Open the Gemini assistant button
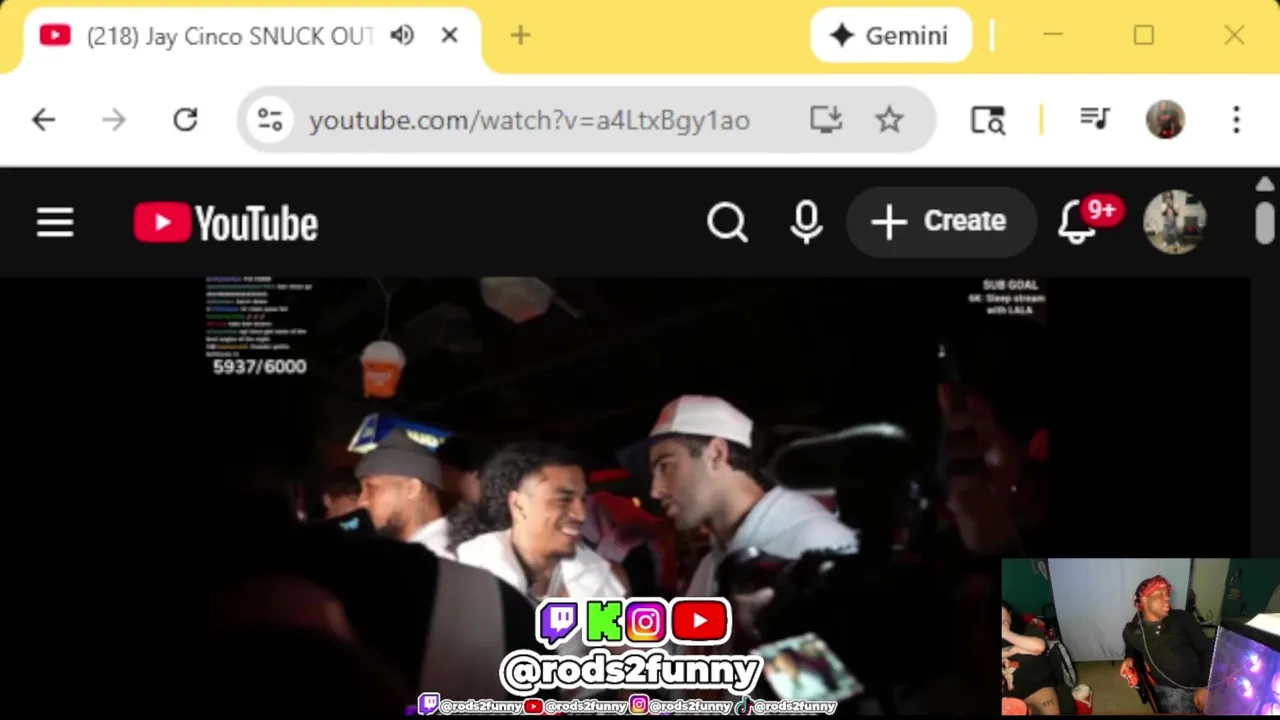Image resolution: width=1280 pixels, height=720 pixels. (890, 36)
